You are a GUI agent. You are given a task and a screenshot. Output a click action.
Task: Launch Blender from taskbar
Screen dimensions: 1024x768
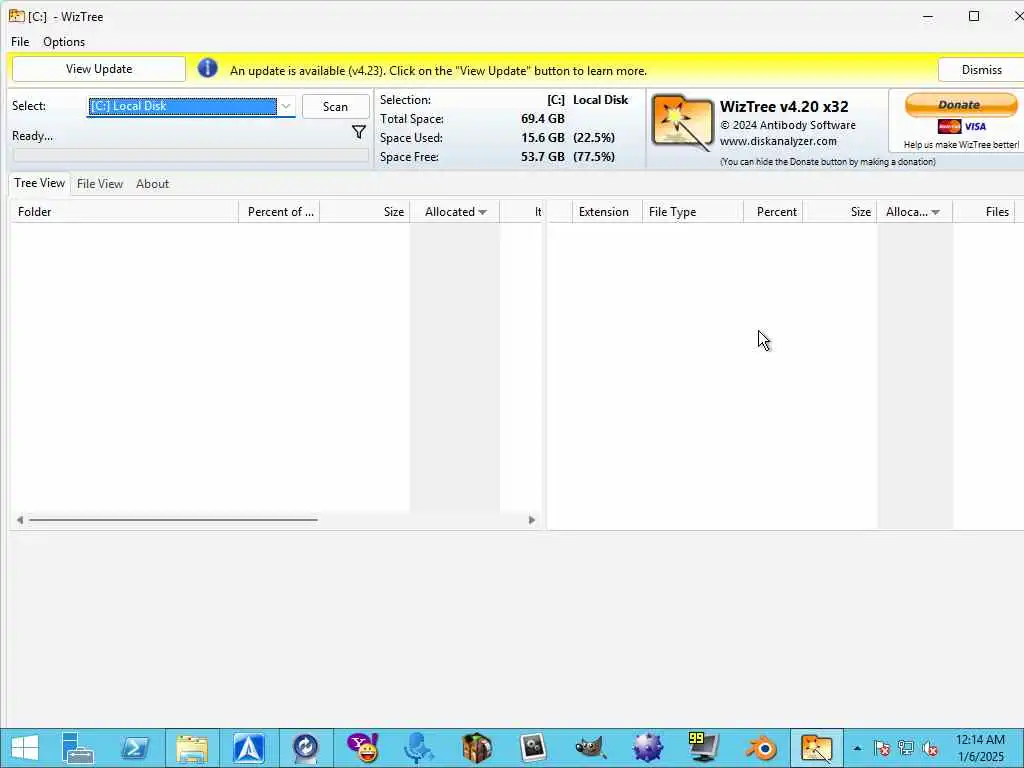(761, 748)
